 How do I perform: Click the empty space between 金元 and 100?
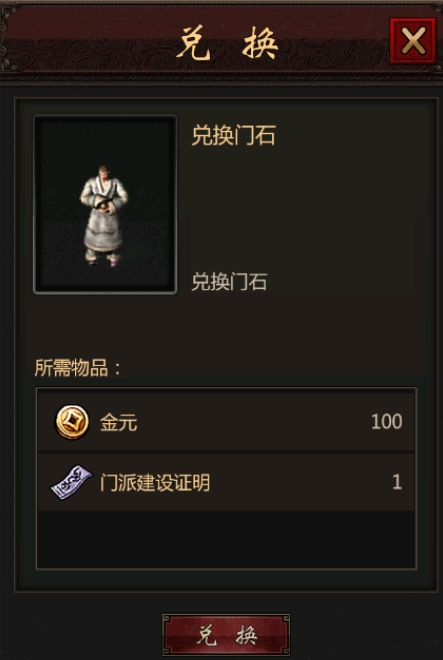(x=254, y=422)
